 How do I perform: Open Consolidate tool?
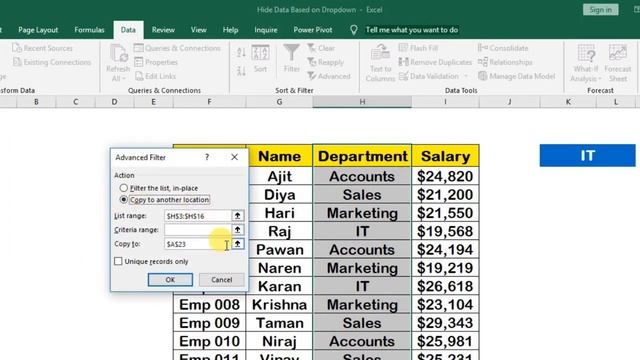click(x=503, y=48)
